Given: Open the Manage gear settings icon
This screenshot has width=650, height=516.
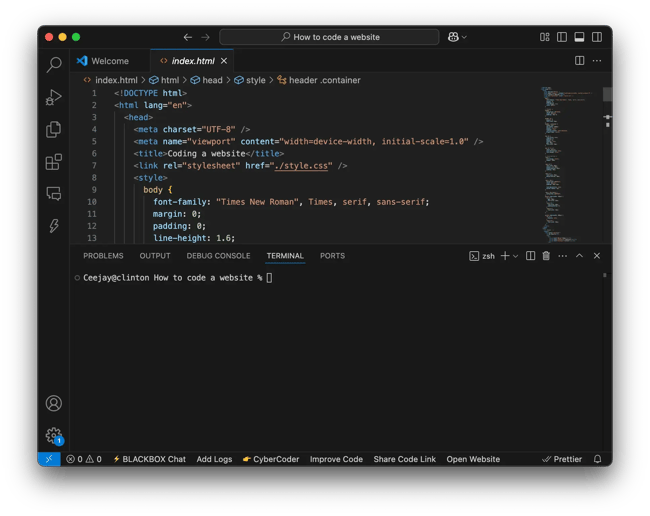Looking at the screenshot, I should [54, 435].
